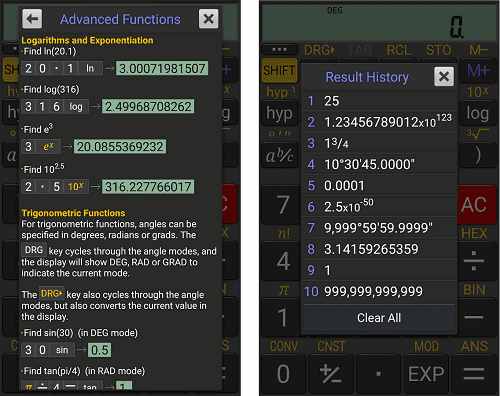500x396 pixels.
Task: Pick history entry 6 2.5x10^-50
Action: pos(379,207)
